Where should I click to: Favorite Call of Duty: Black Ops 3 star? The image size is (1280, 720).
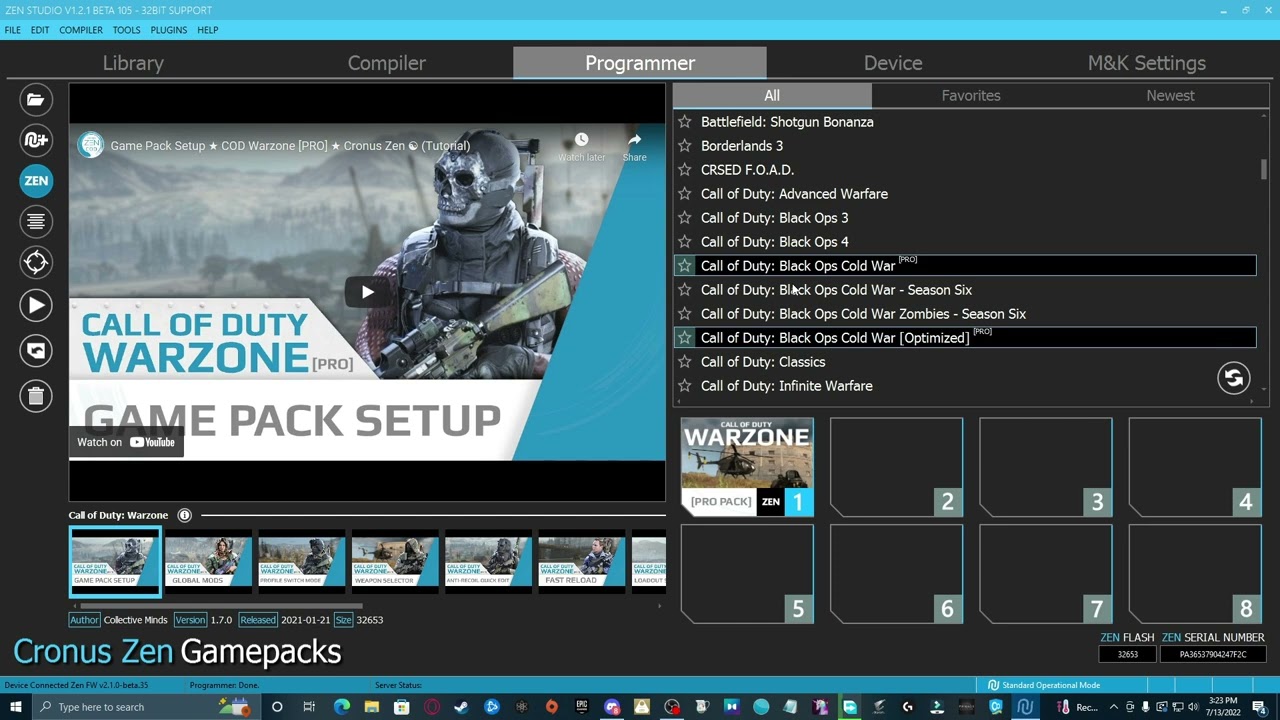pos(685,218)
